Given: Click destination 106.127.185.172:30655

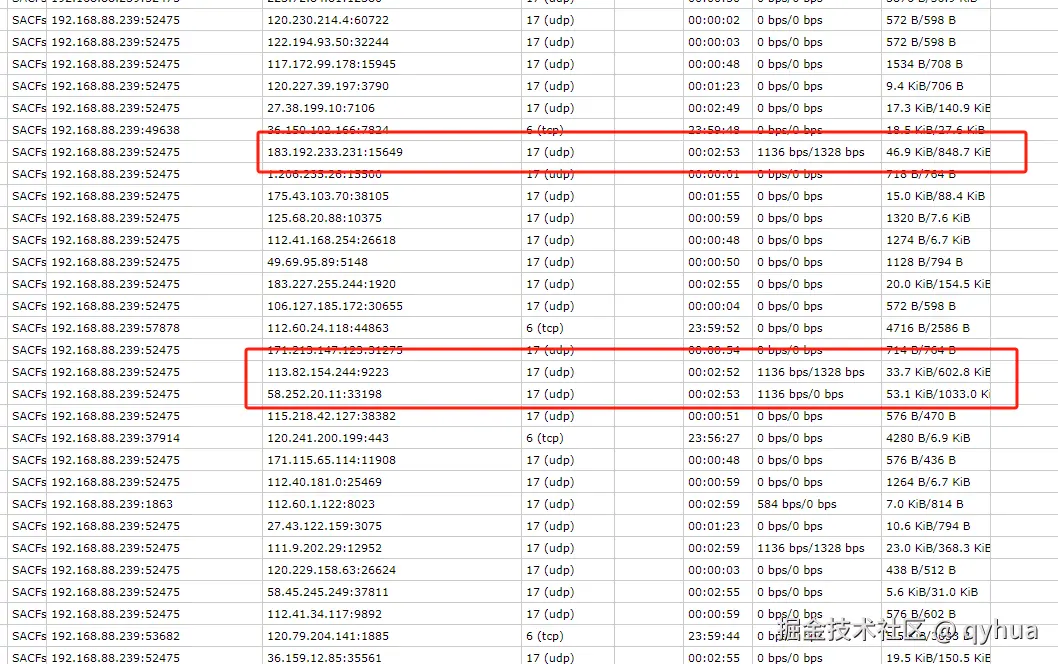Looking at the screenshot, I should pos(335,306).
